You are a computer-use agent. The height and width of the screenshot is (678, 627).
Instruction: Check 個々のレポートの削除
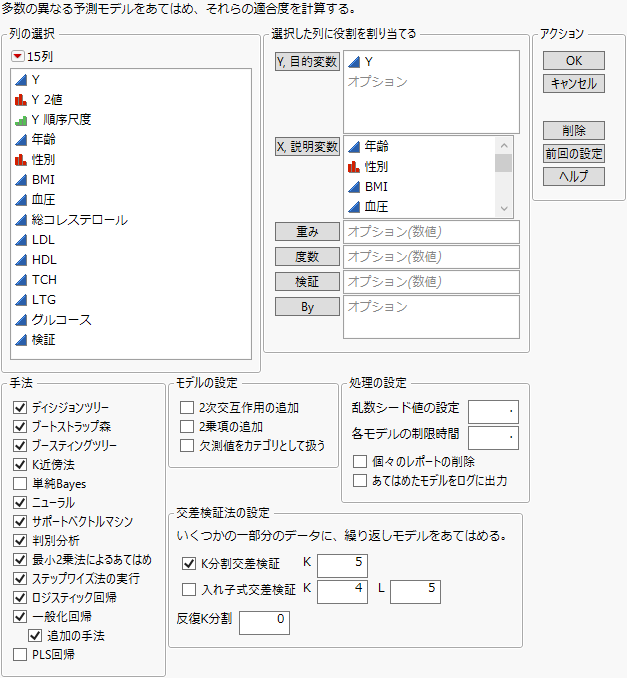(x=360, y=462)
